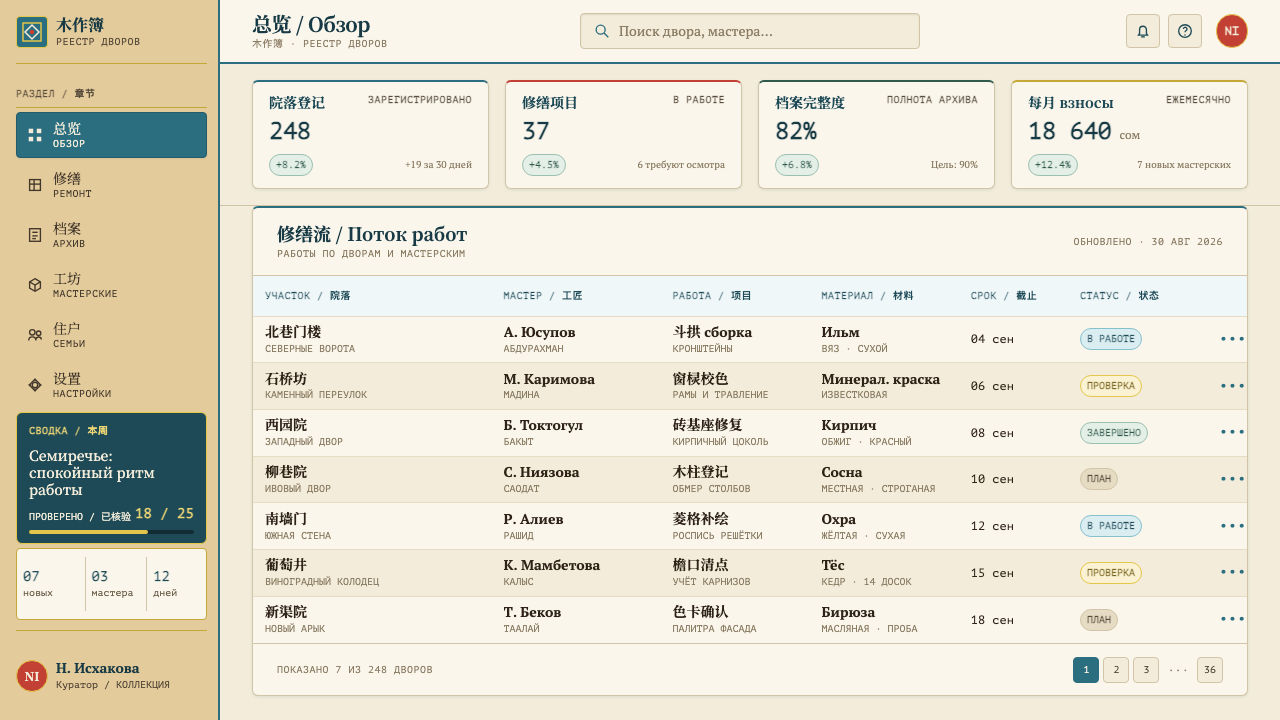
Task: Click the Мастерские cube icon in sidebar
Action: [35, 285]
